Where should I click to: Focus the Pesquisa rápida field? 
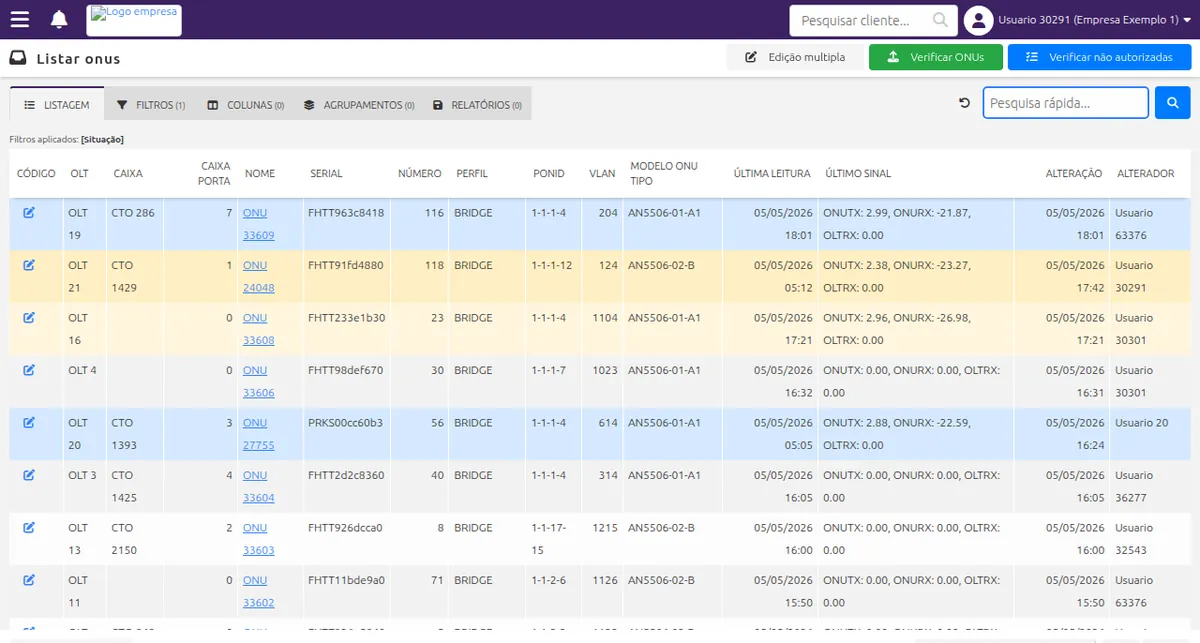point(1065,103)
